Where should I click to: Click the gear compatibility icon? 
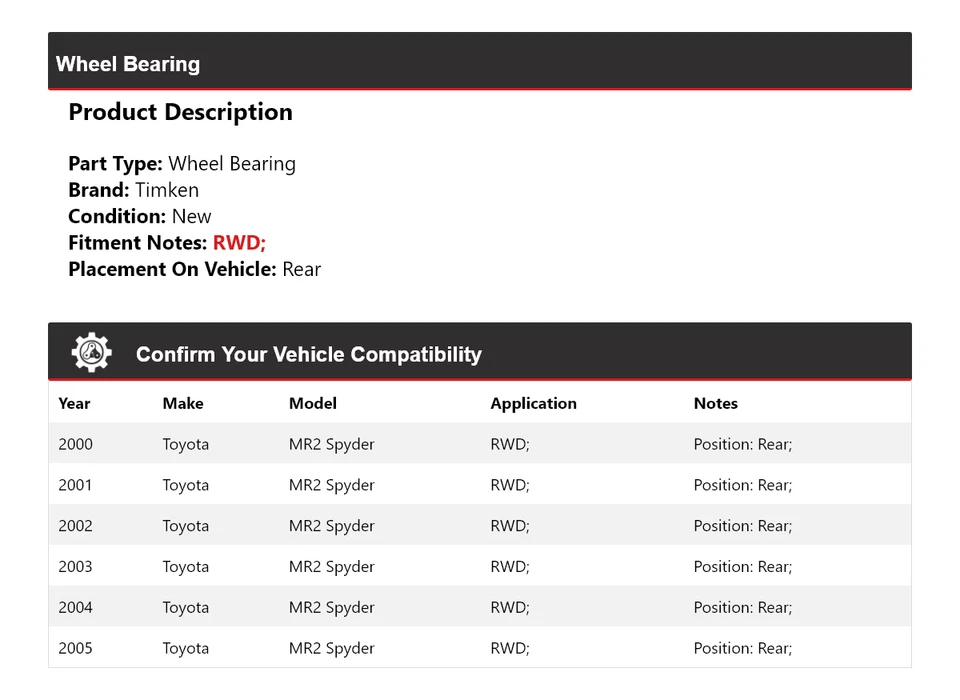pyautogui.click(x=91, y=353)
